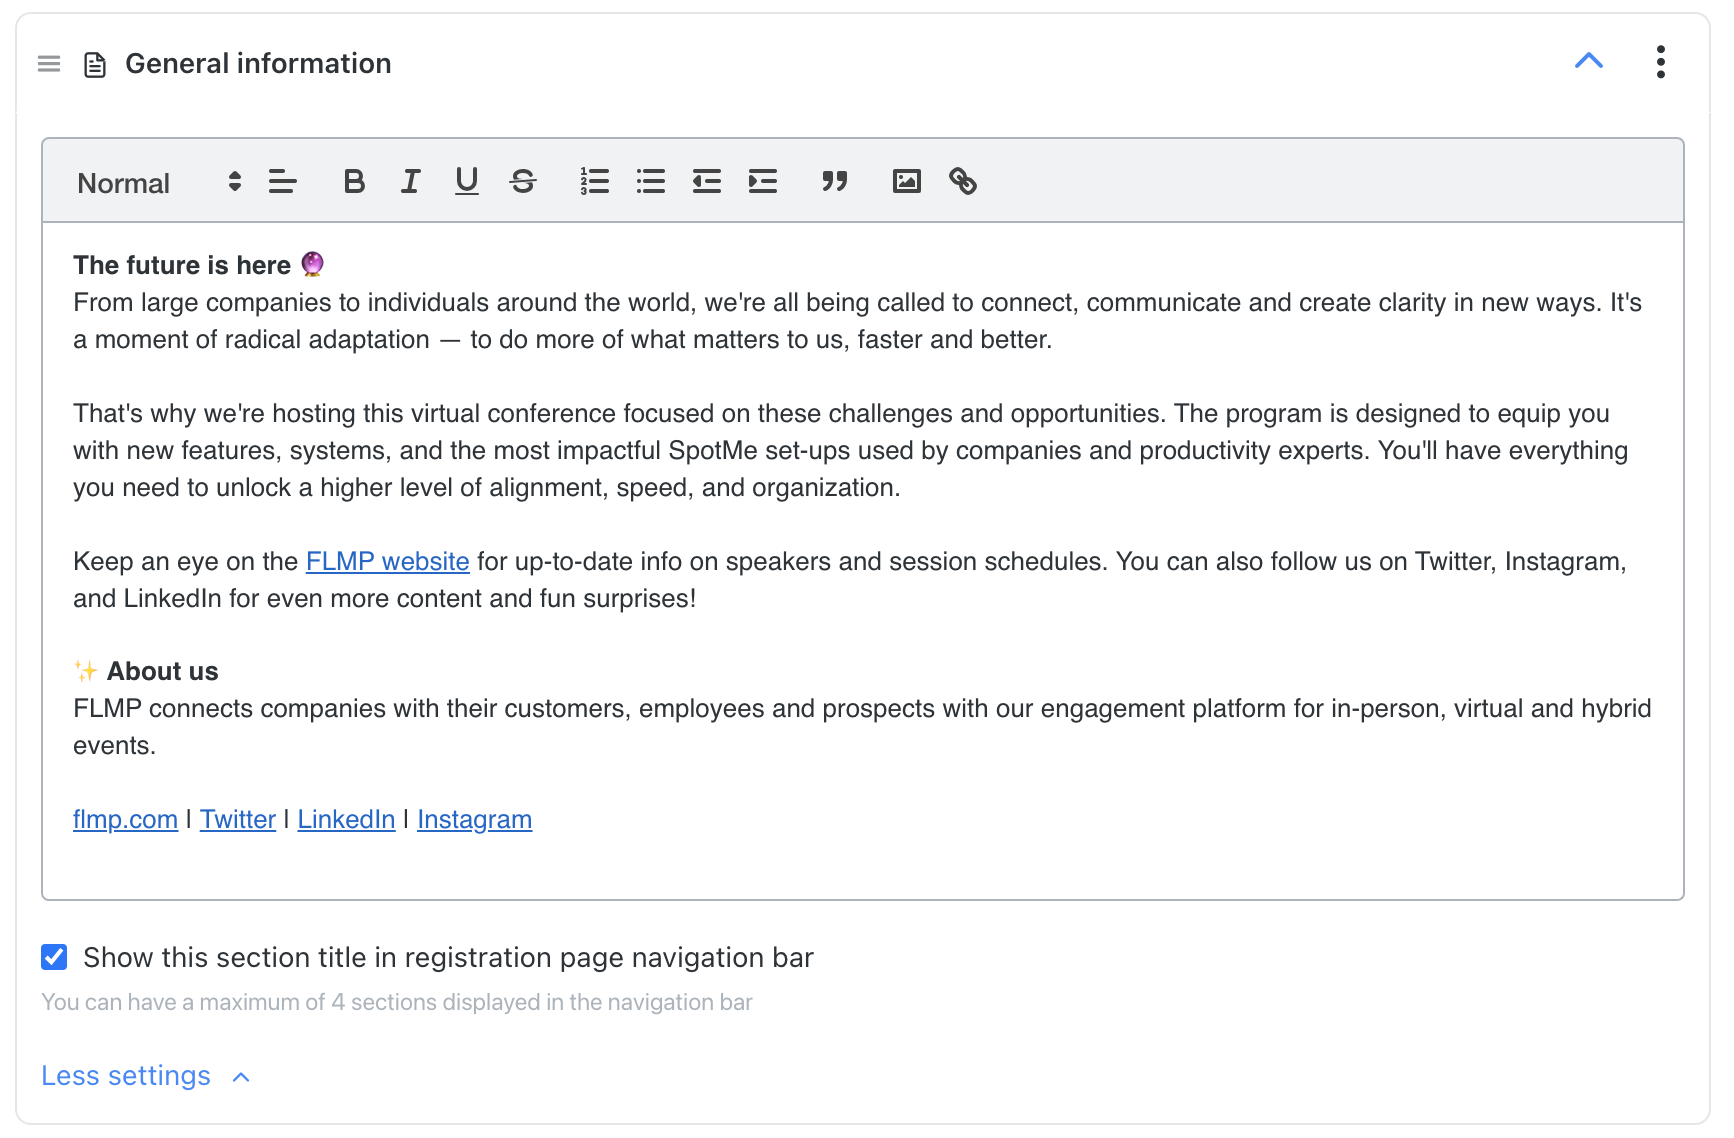Collapse Less settings
Screen dimensions: 1734x1138
(x=145, y=1076)
